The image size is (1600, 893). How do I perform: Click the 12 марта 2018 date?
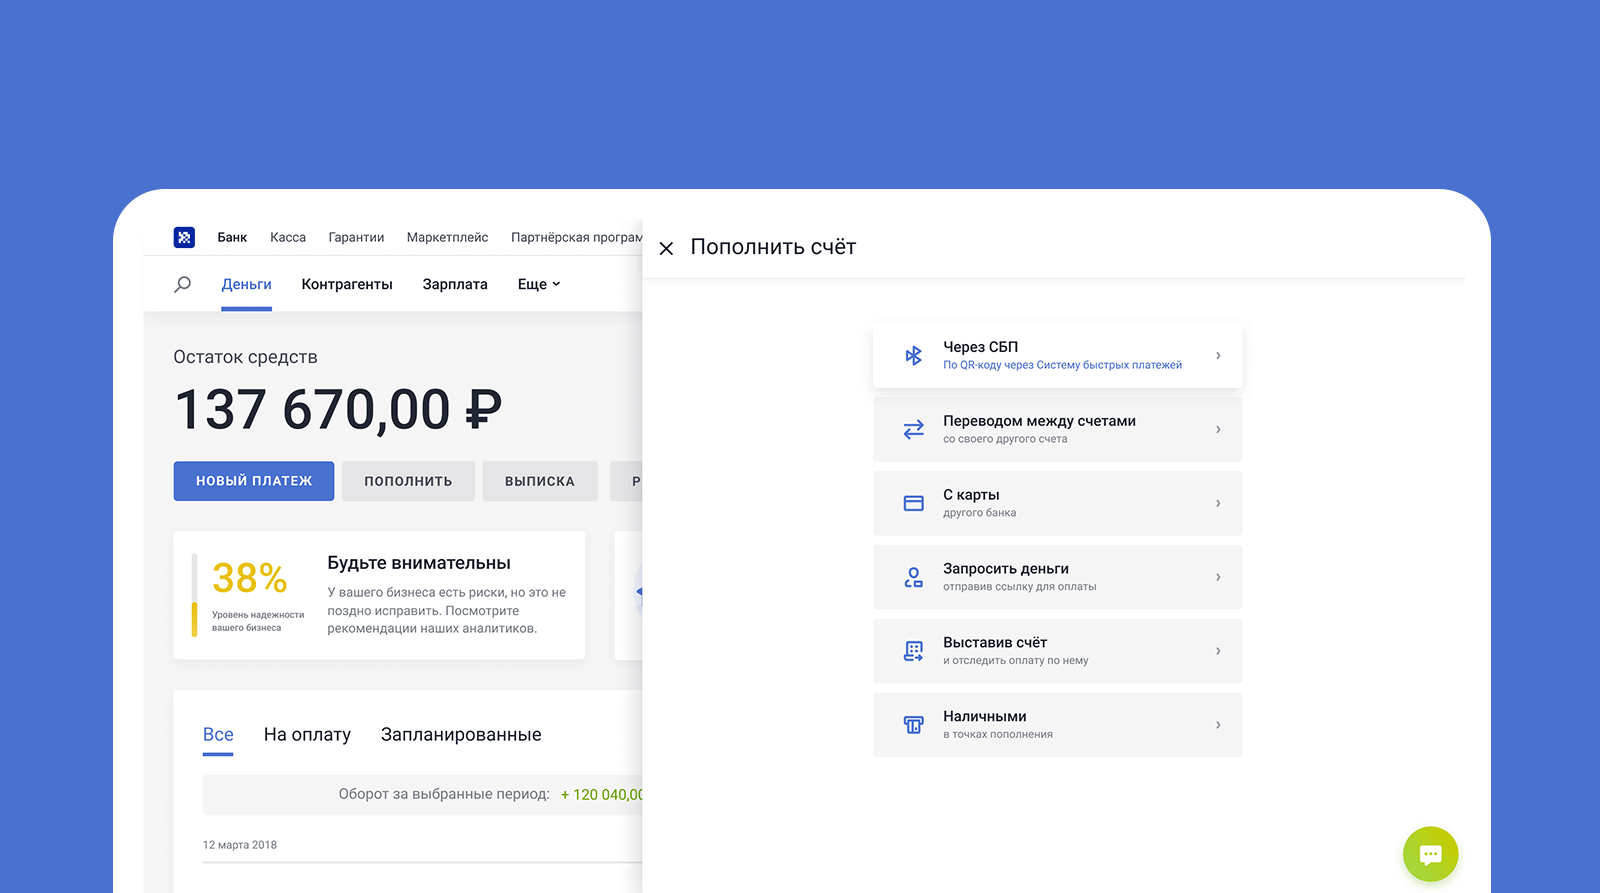tap(240, 845)
